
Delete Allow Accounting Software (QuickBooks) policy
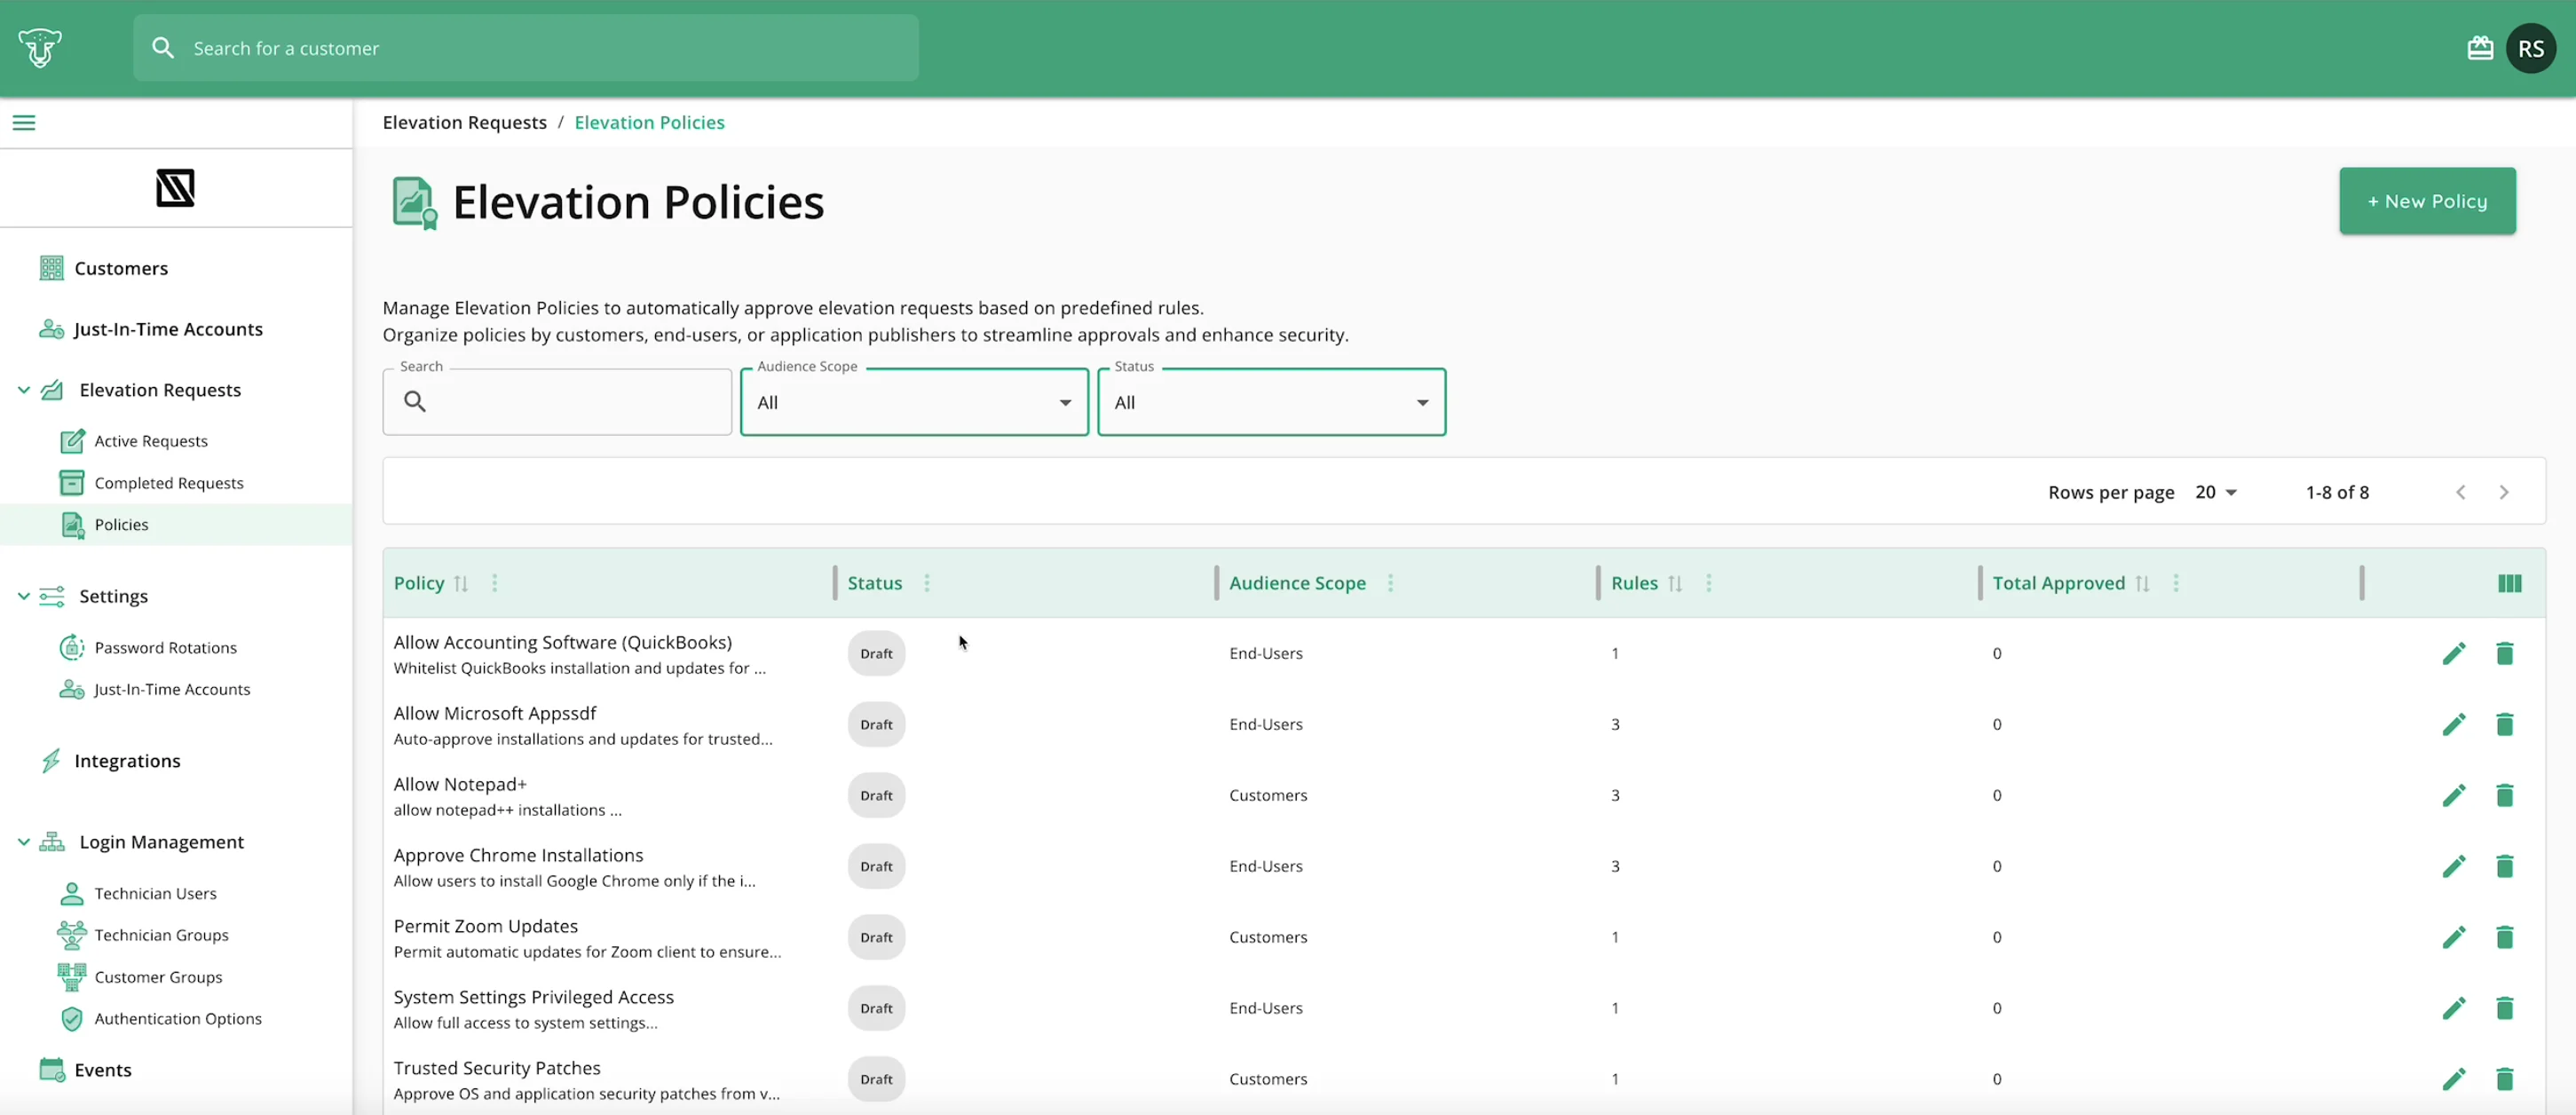2504,653
